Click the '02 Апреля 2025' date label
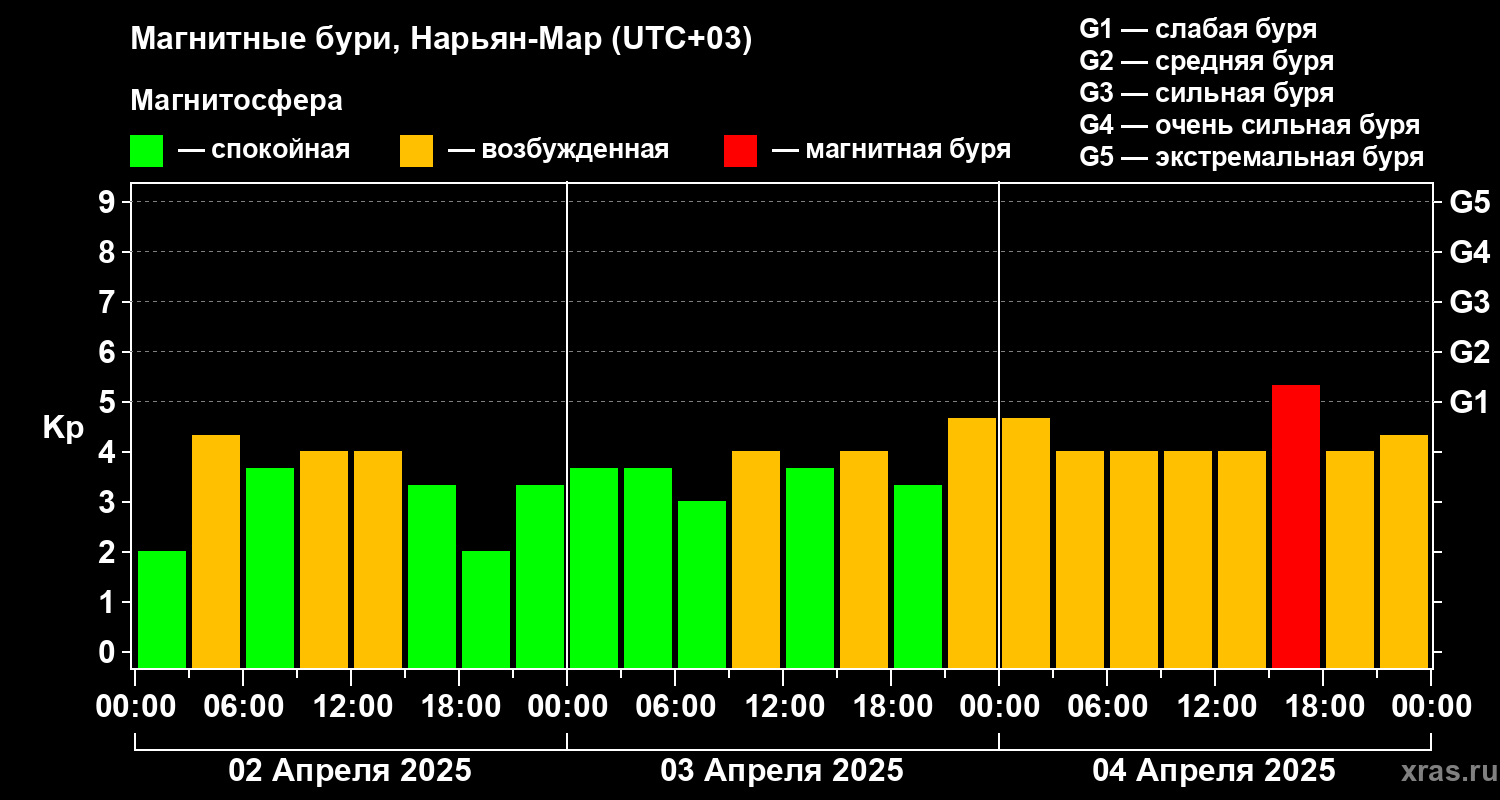Viewport: 1500px width, 800px height. [350, 770]
